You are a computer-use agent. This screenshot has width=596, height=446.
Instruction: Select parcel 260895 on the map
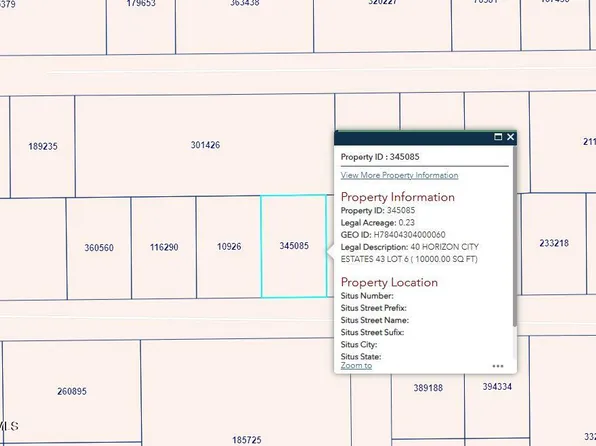[72, 391]
